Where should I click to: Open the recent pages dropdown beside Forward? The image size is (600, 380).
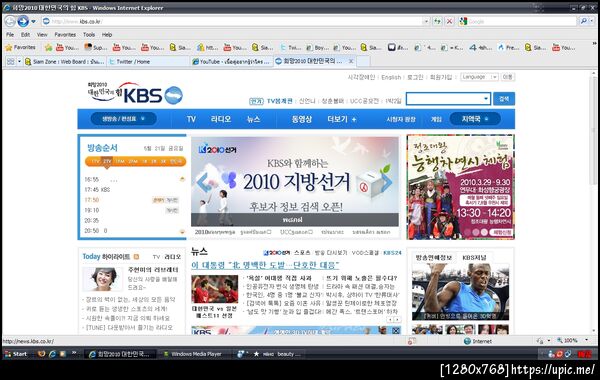pyautogui.click(x=34, y=21)
